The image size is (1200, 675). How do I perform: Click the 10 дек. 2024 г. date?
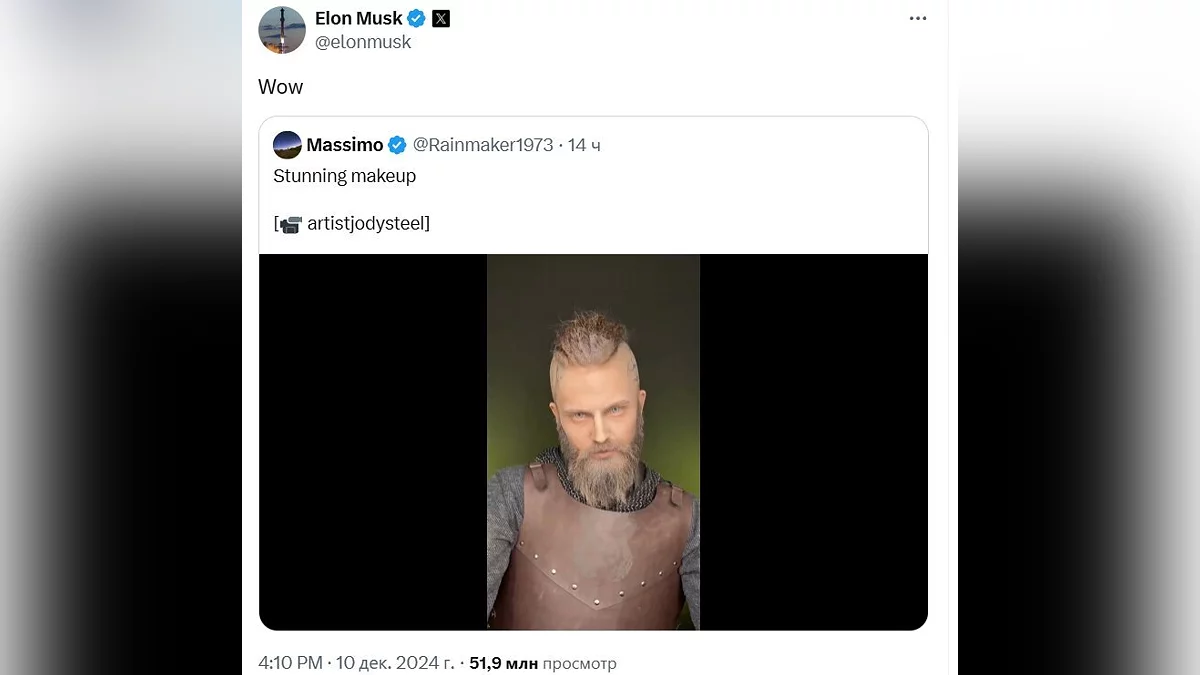[395, 663]
